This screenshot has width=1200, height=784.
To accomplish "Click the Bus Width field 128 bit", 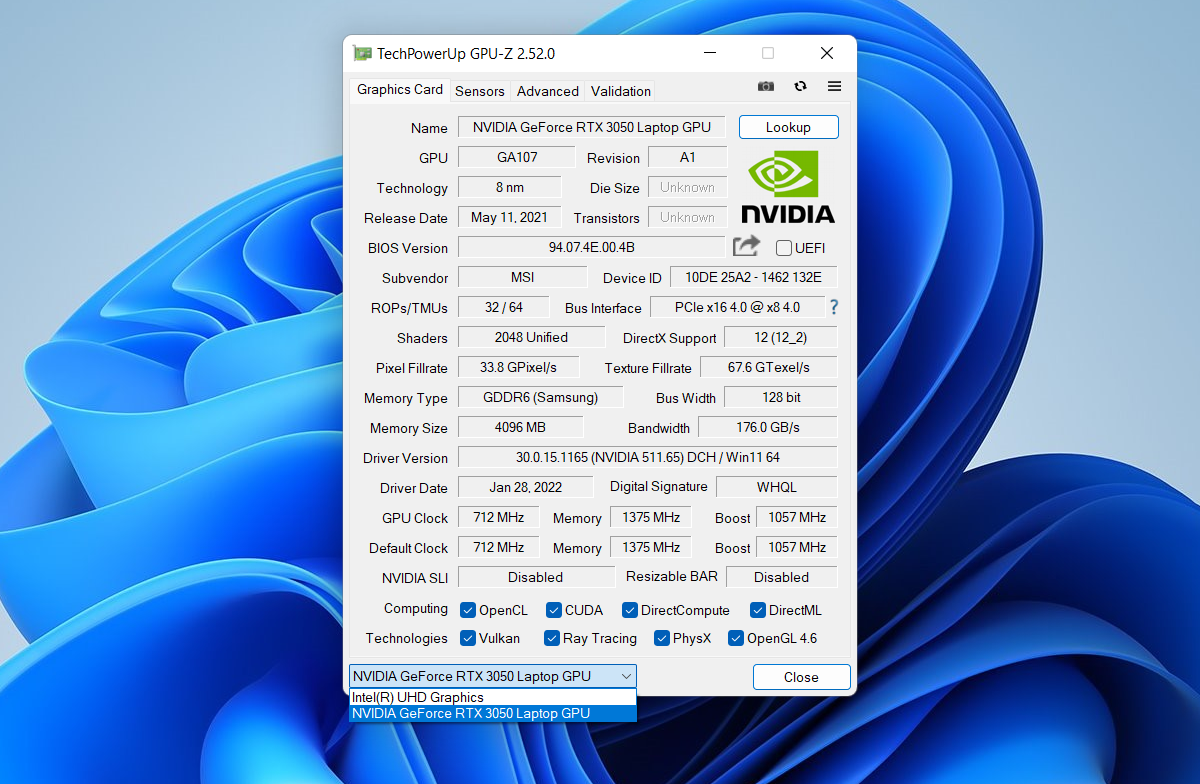I will point(781,397).
